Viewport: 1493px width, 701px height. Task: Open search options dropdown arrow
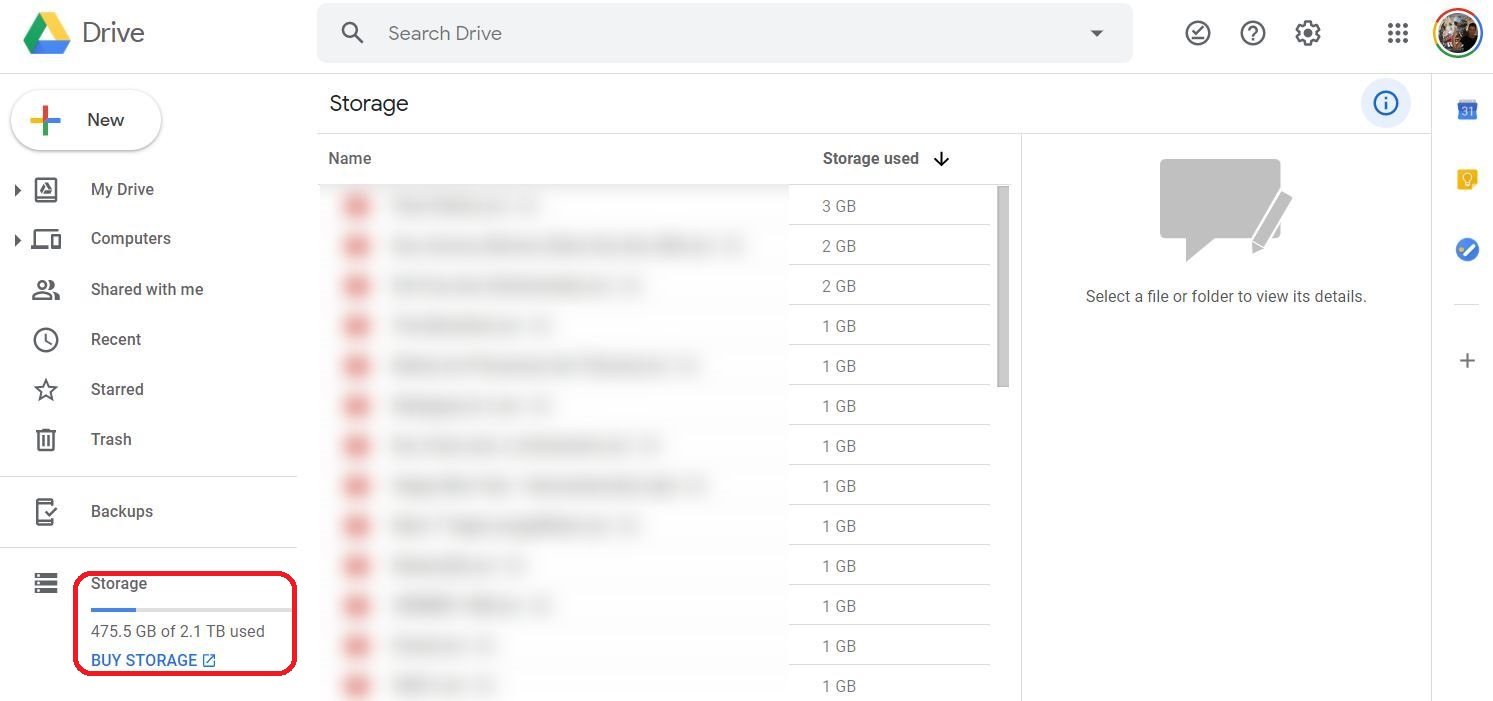coord(1097,33)
